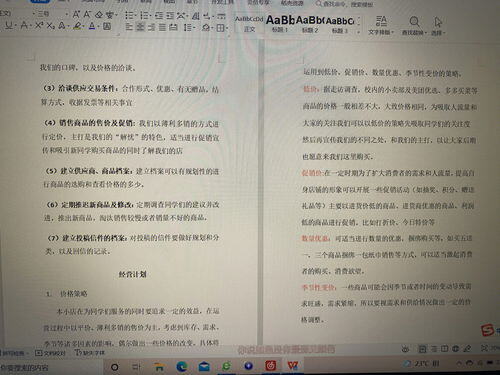Open Mail app from taskbar
500x375 pixels.
[204, 367]
